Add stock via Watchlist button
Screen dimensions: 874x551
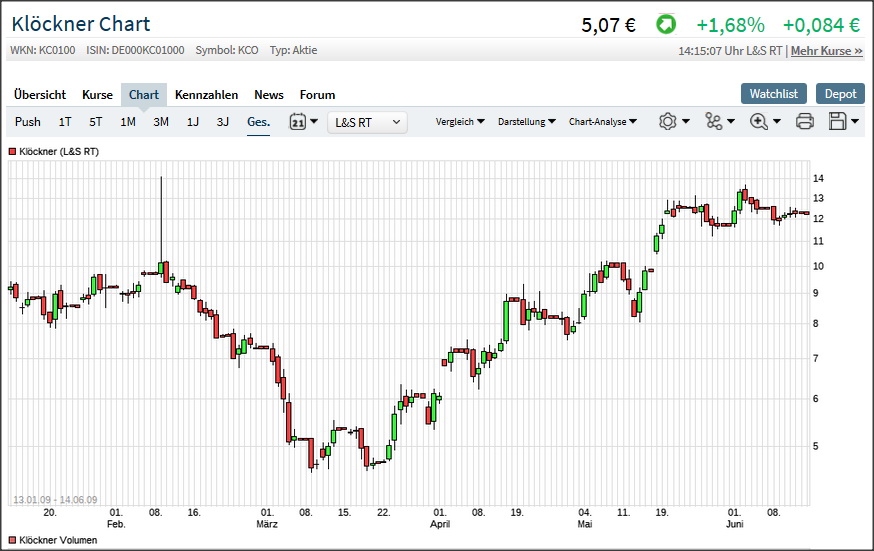coord(774,94)
